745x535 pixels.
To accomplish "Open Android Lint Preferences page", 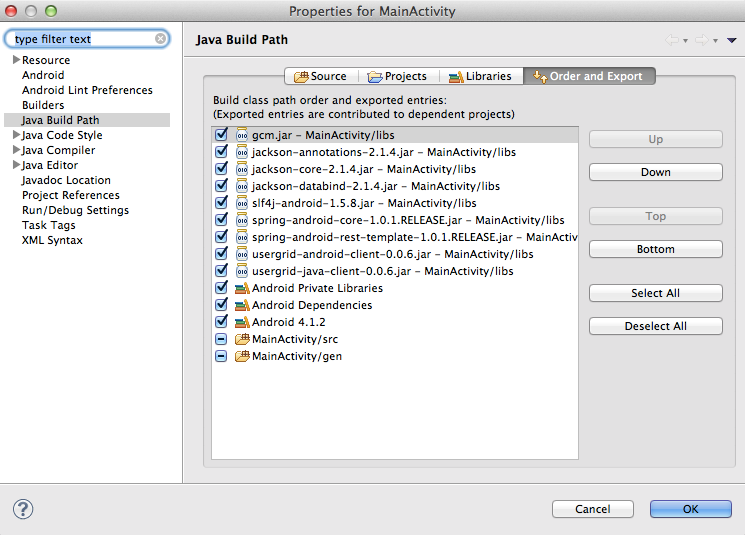I will pyautogui.click(x=87, y=90).
